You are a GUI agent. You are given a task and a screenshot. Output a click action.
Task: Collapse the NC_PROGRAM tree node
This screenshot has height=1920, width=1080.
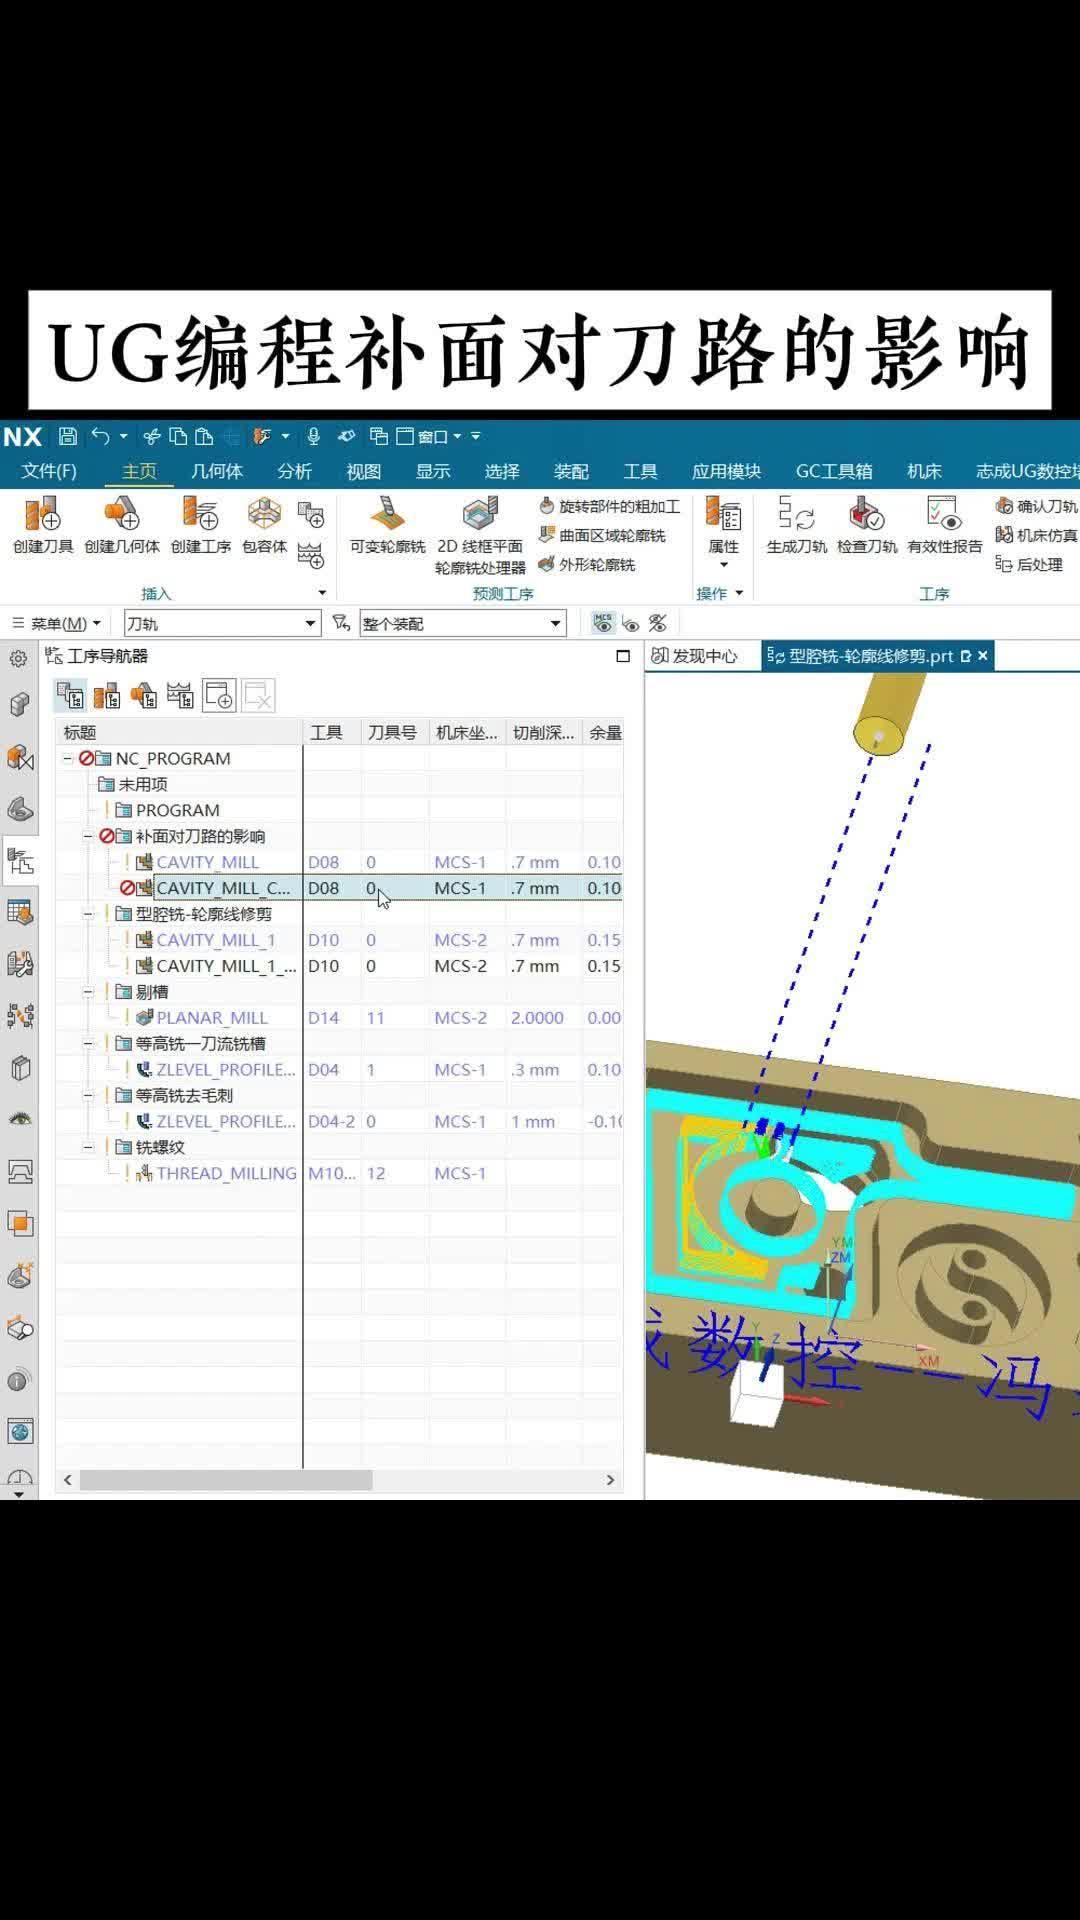[x=68, y=759]
